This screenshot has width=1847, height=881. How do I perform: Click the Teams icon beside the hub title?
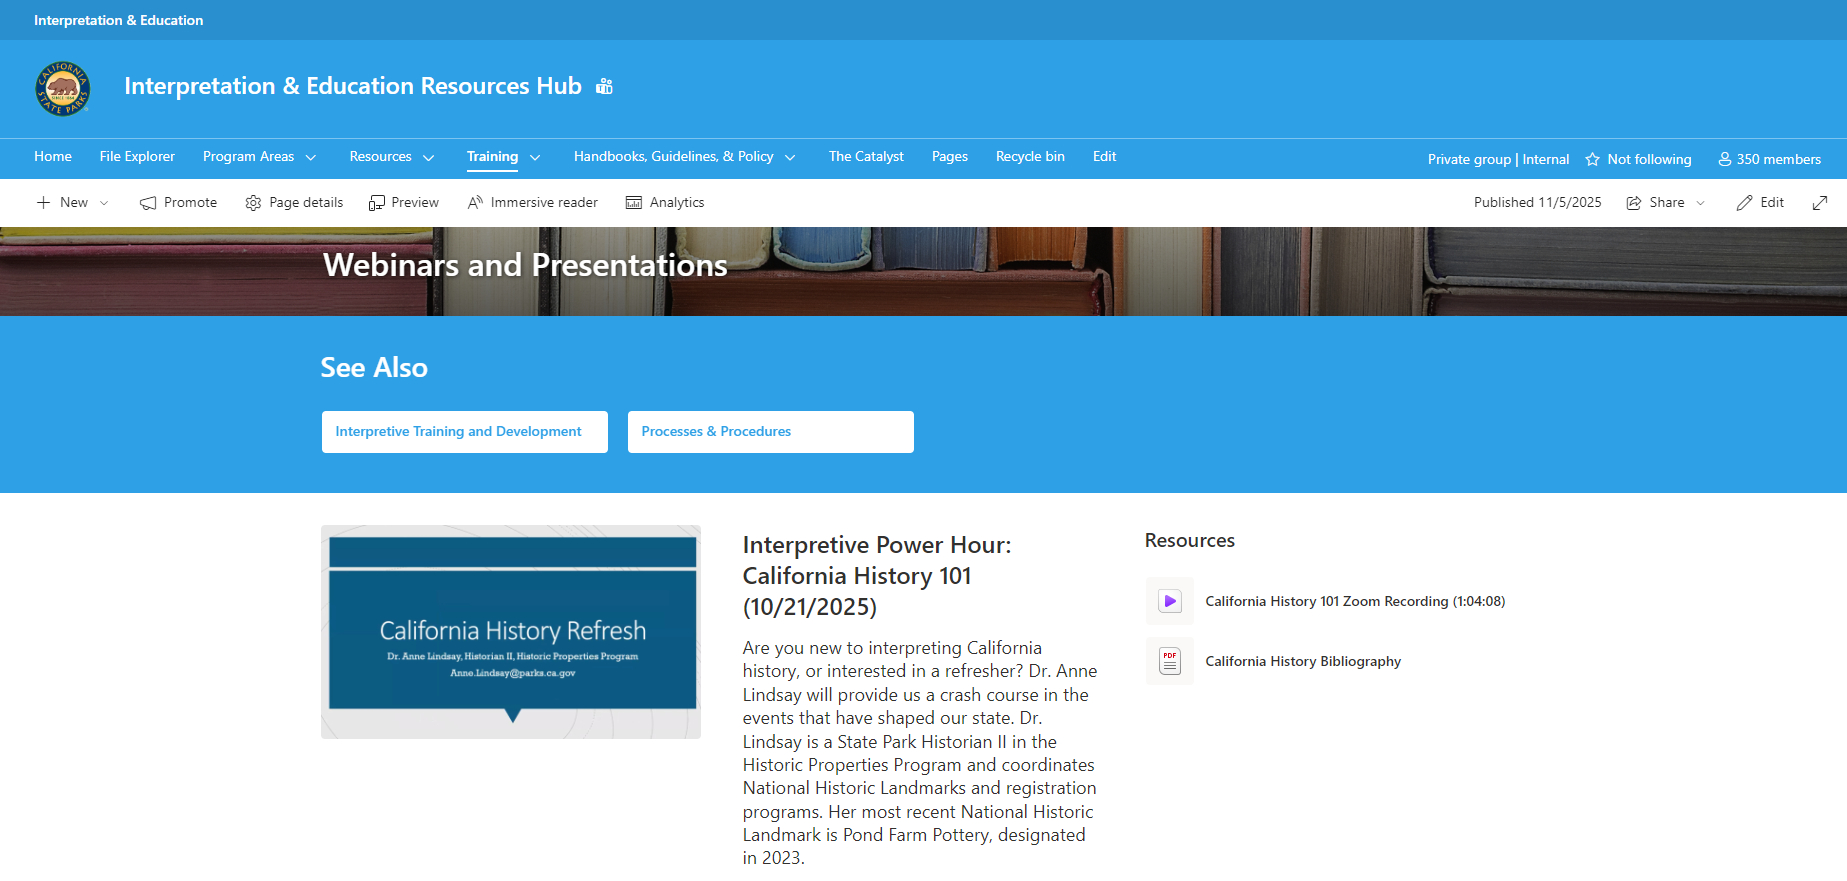tap(604, 87)
